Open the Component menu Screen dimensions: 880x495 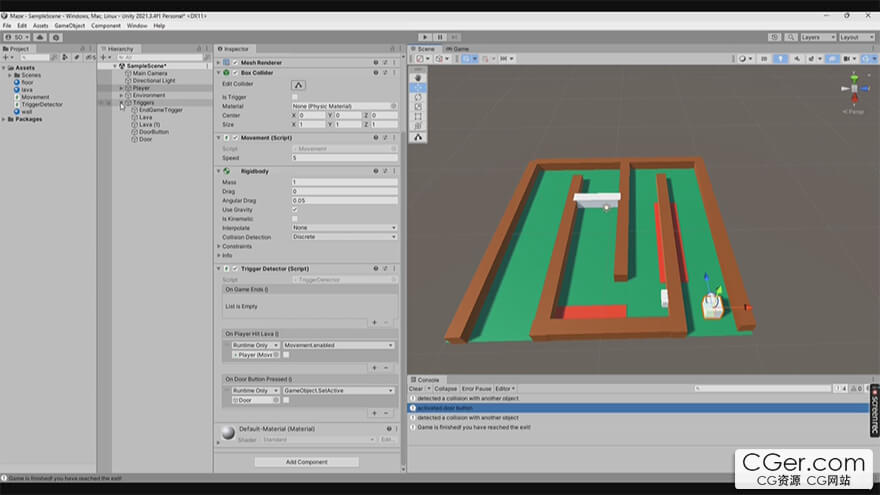pyautogui.click(x=106, y=26)
